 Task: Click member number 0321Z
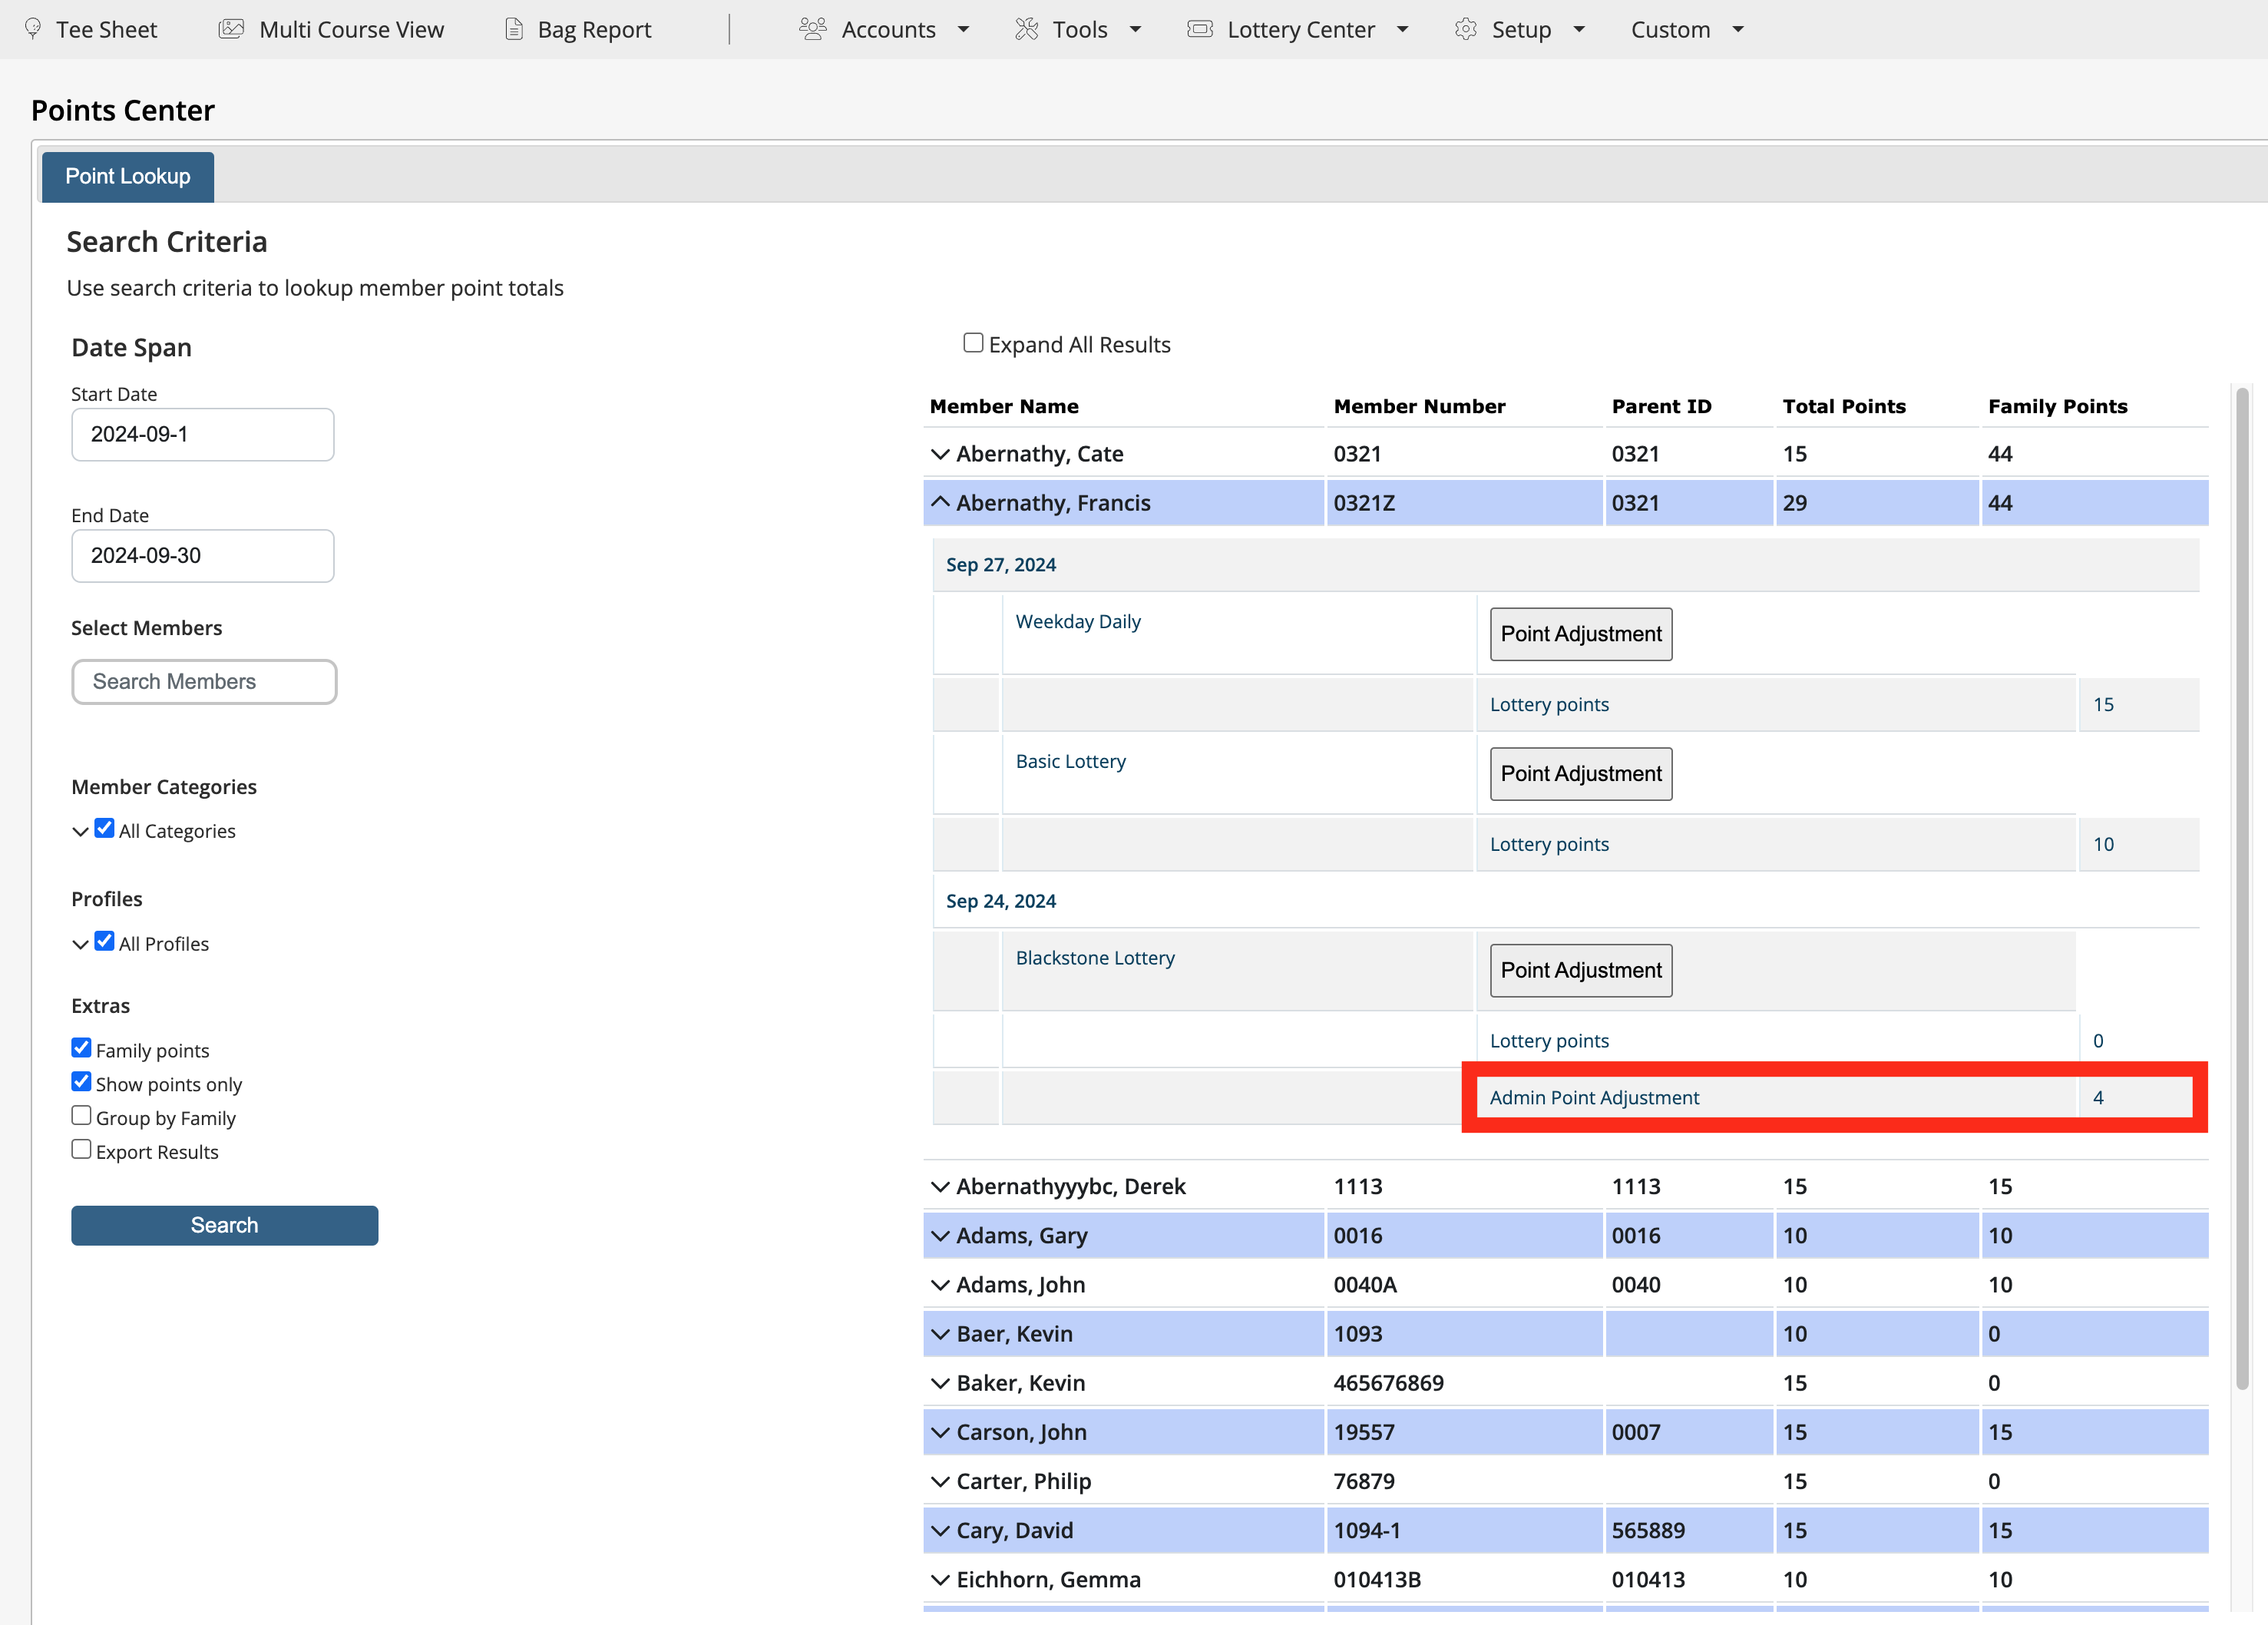[1364, 502]
